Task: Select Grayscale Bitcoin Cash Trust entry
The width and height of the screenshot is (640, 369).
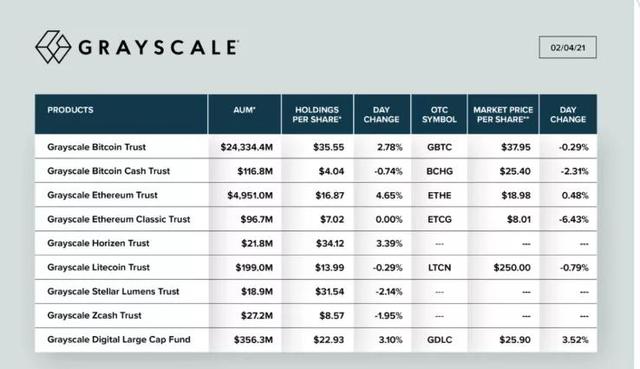Action: (x=316, y=171)
